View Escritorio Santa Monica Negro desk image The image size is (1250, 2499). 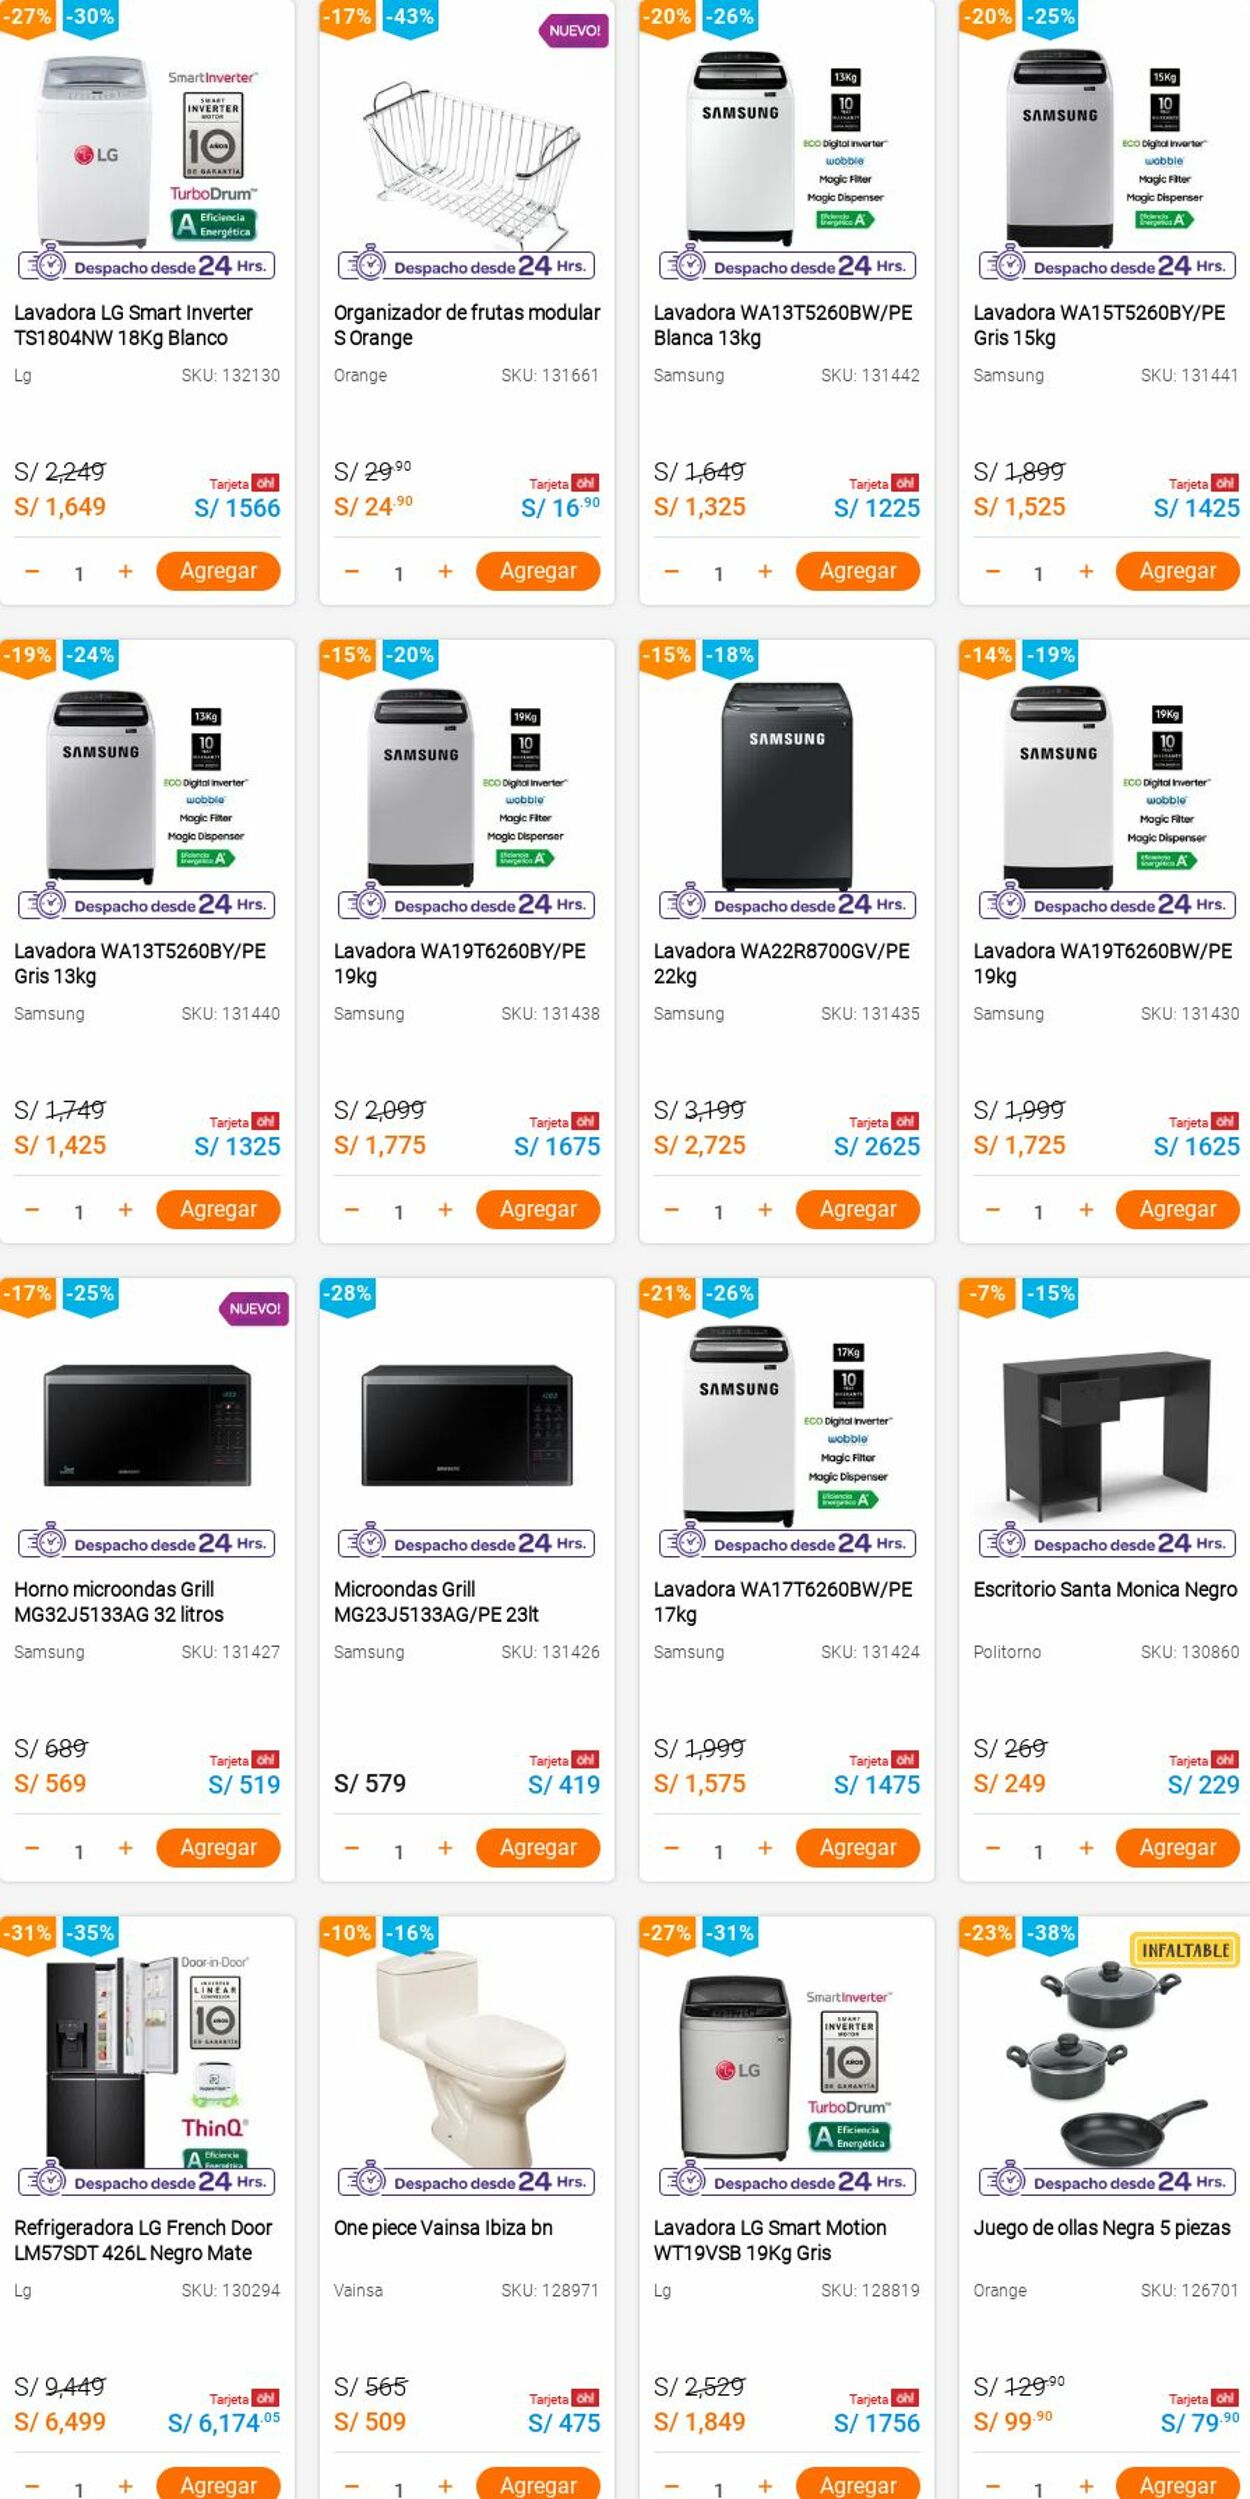tap(1106, 1424)
